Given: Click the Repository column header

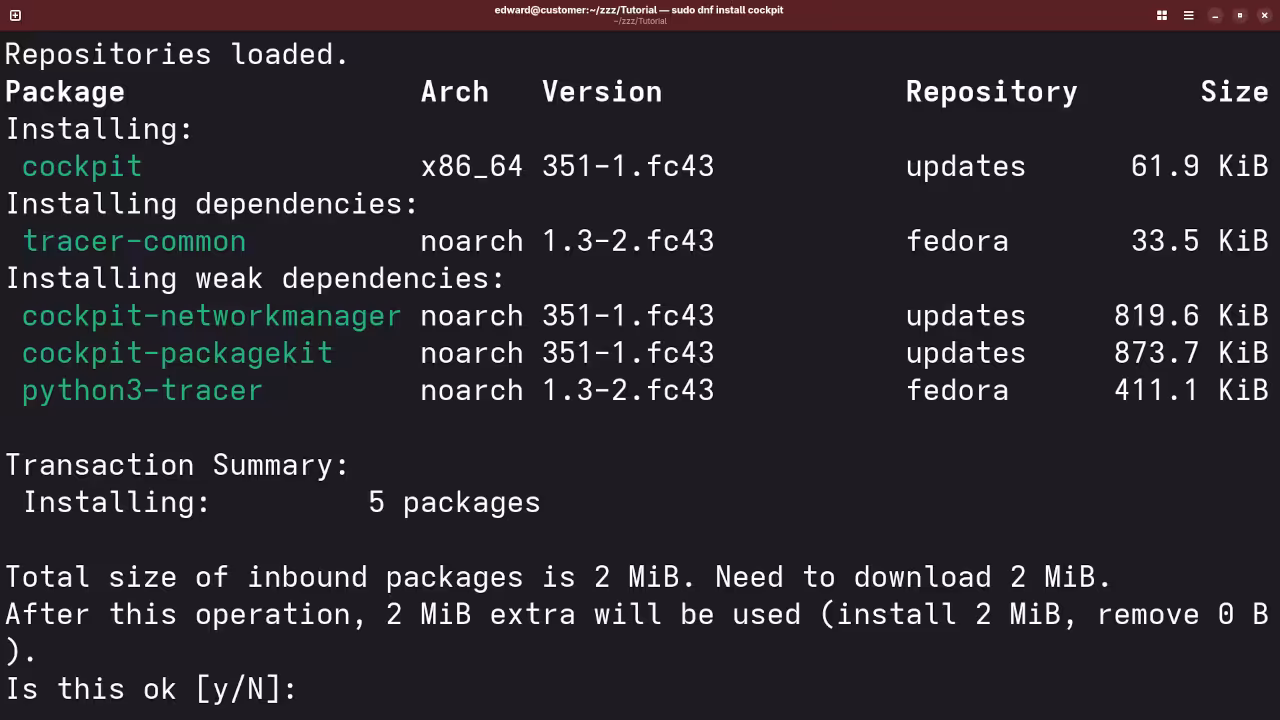Looking at the screenshot, I should click(991, 92).
